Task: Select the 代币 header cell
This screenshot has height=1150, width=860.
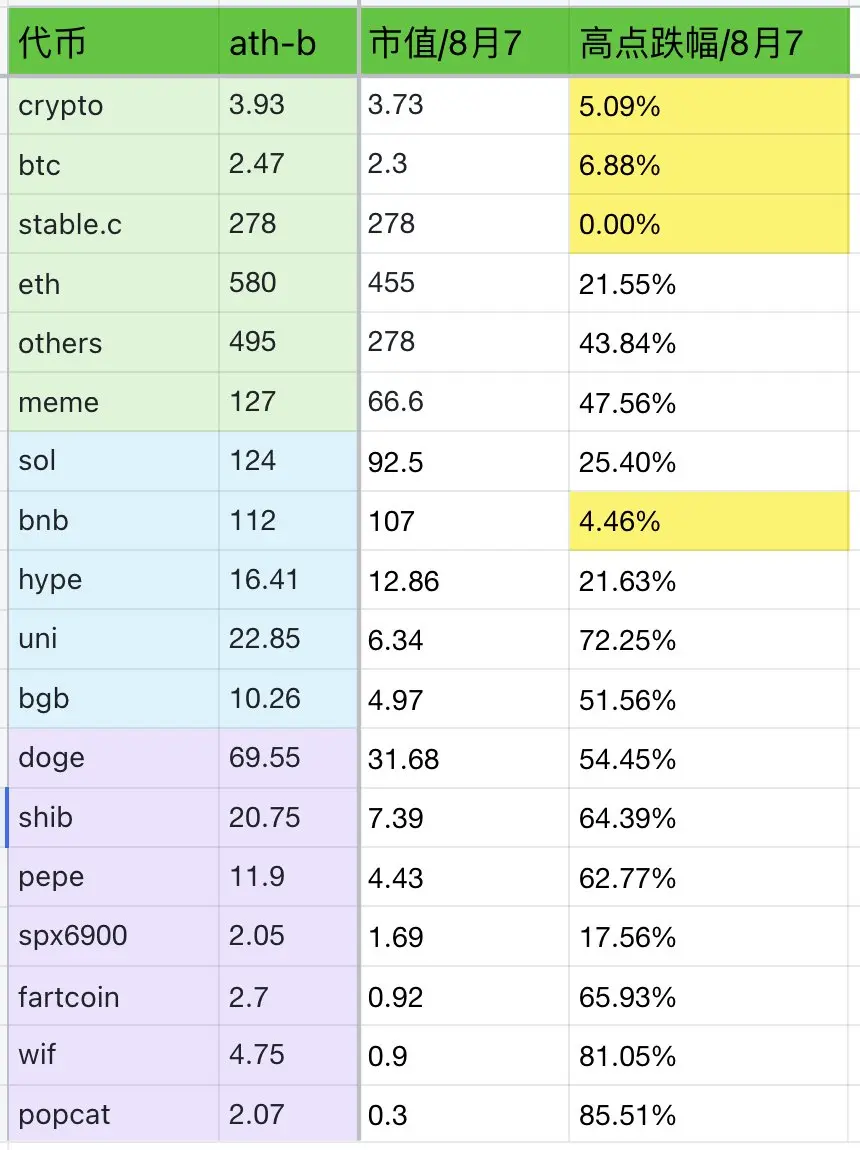Action: (x=114, y=42)
